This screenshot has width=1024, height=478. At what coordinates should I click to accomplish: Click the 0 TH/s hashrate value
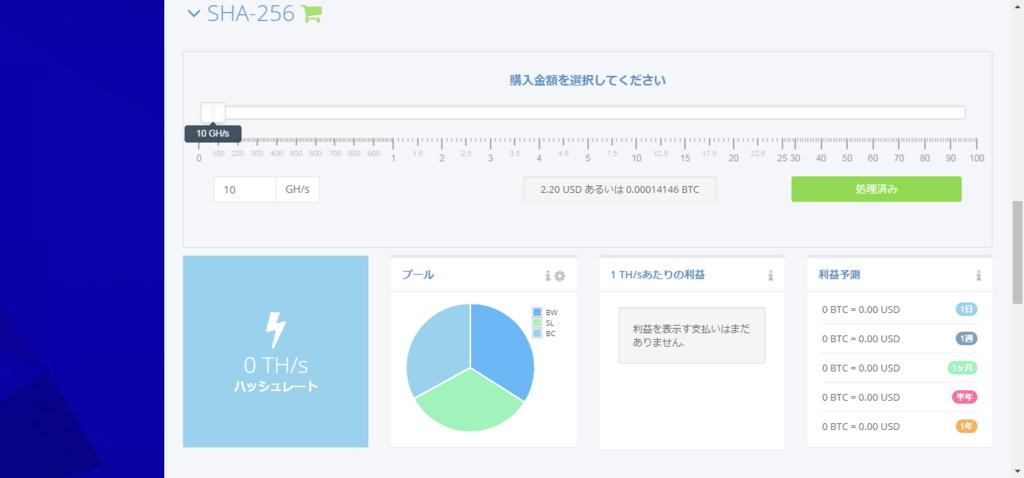pyautogui.click(x=275, y=365)
